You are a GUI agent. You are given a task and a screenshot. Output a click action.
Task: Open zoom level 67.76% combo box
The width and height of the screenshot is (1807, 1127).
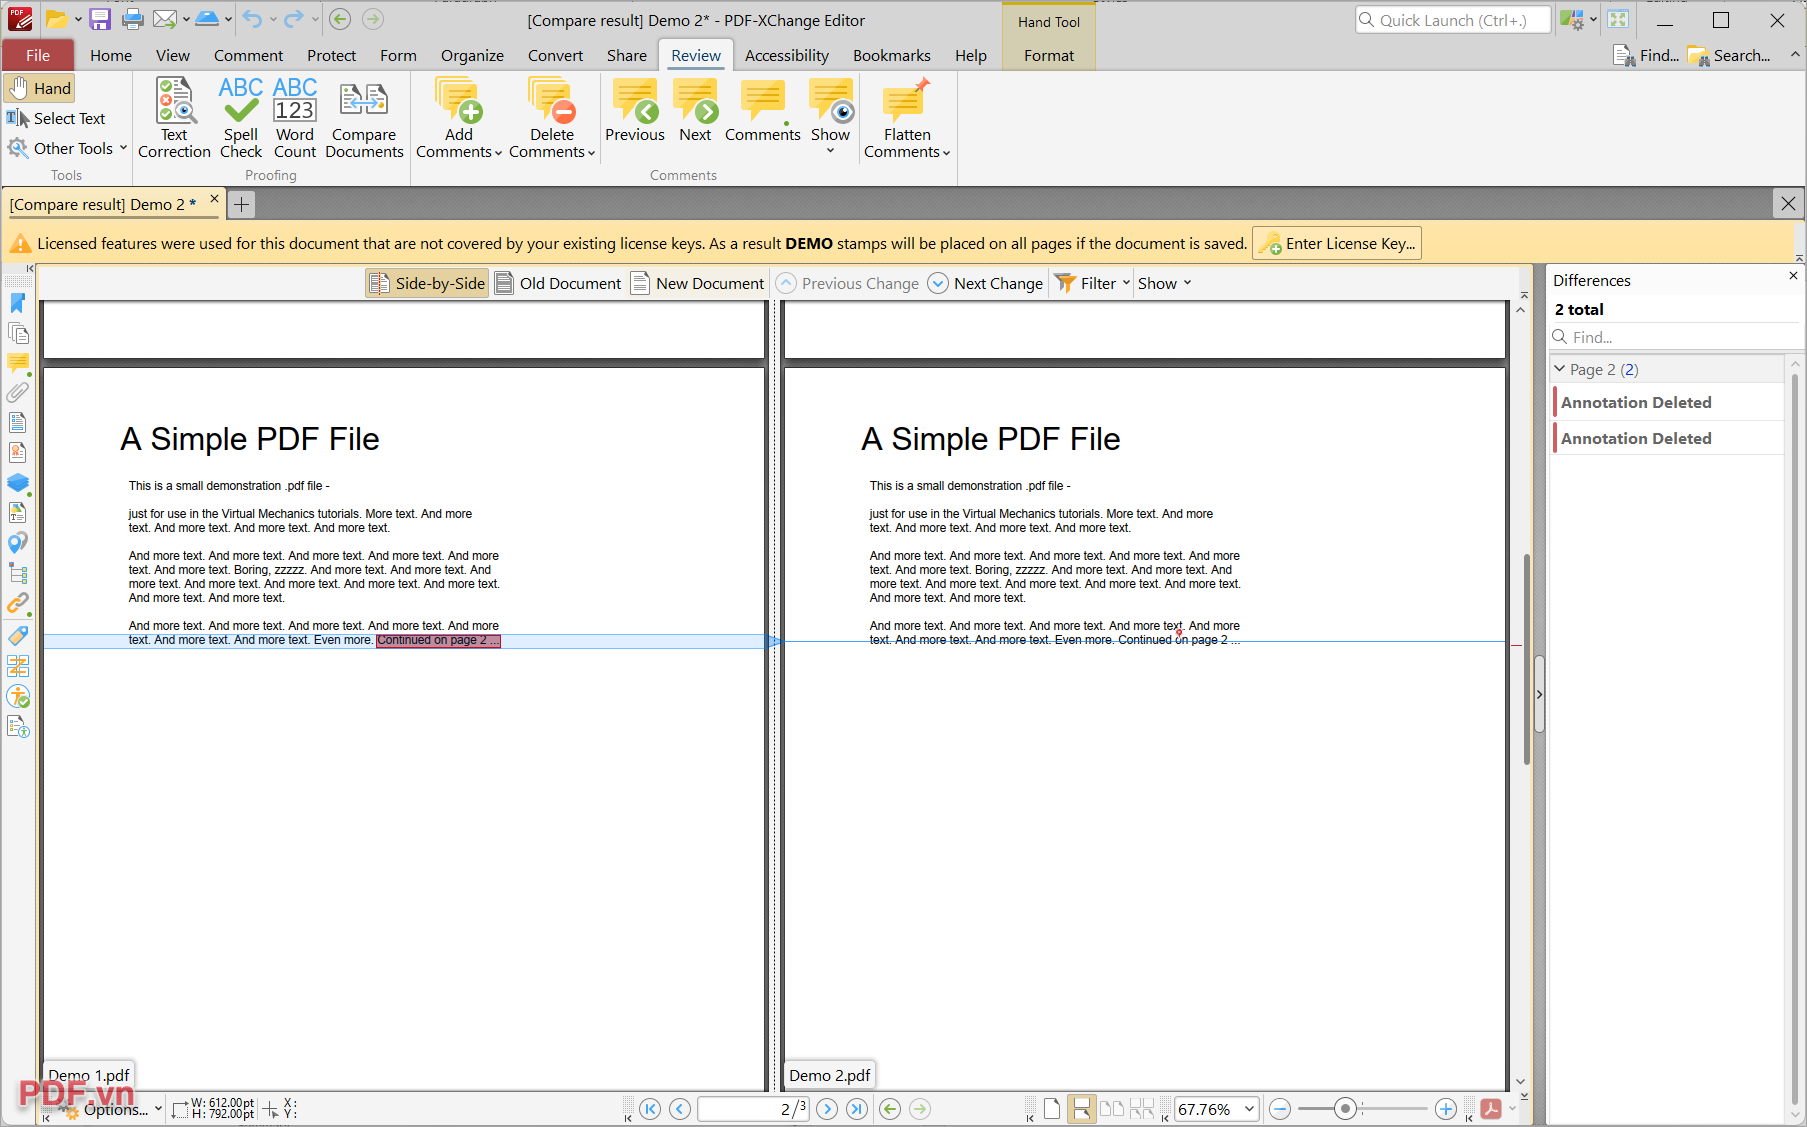(1216, 1109)
